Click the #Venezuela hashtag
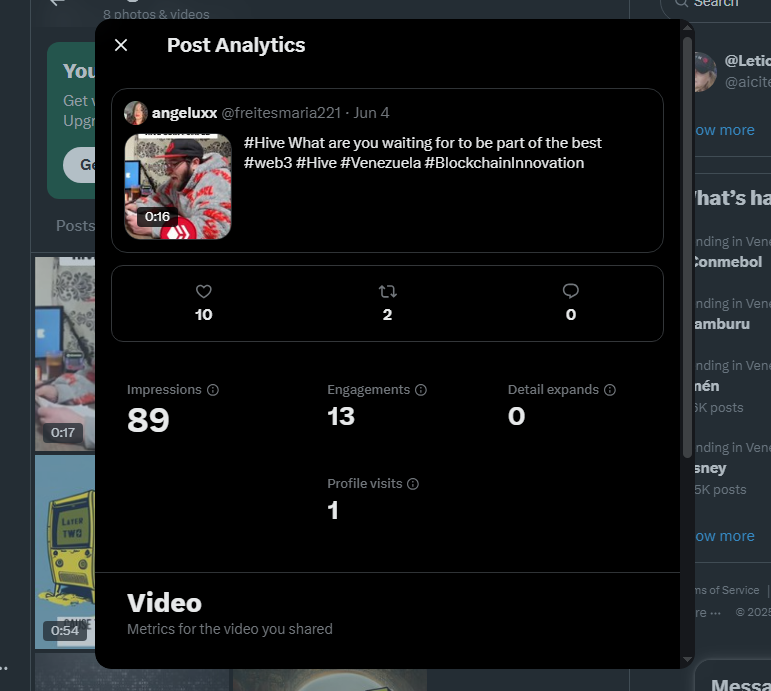The image size is (771, 691). [381, 163]
